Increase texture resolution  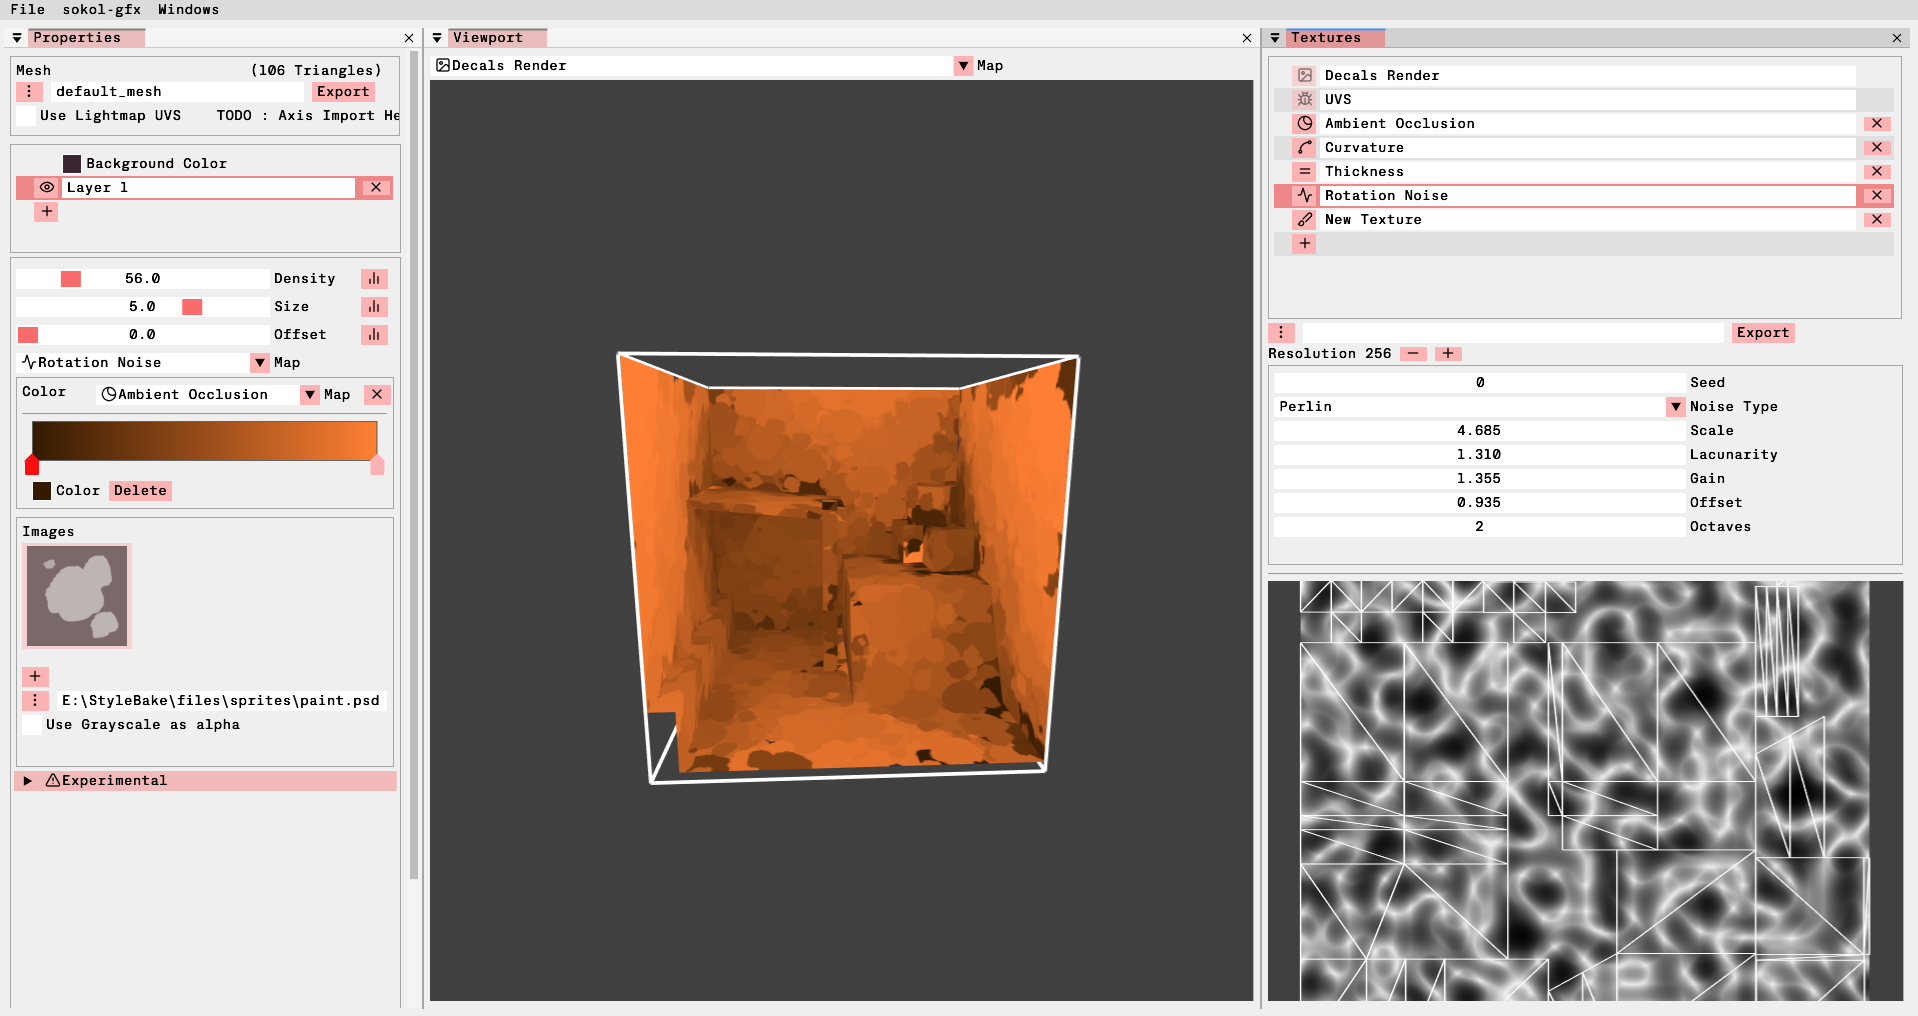point(1448,353)
